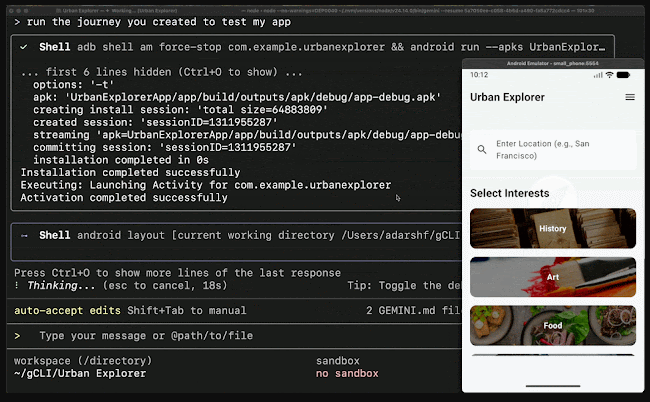The height and width of the screenshot is (402, 650).
Task: Select the History interest card
Action: click(552, 228)
